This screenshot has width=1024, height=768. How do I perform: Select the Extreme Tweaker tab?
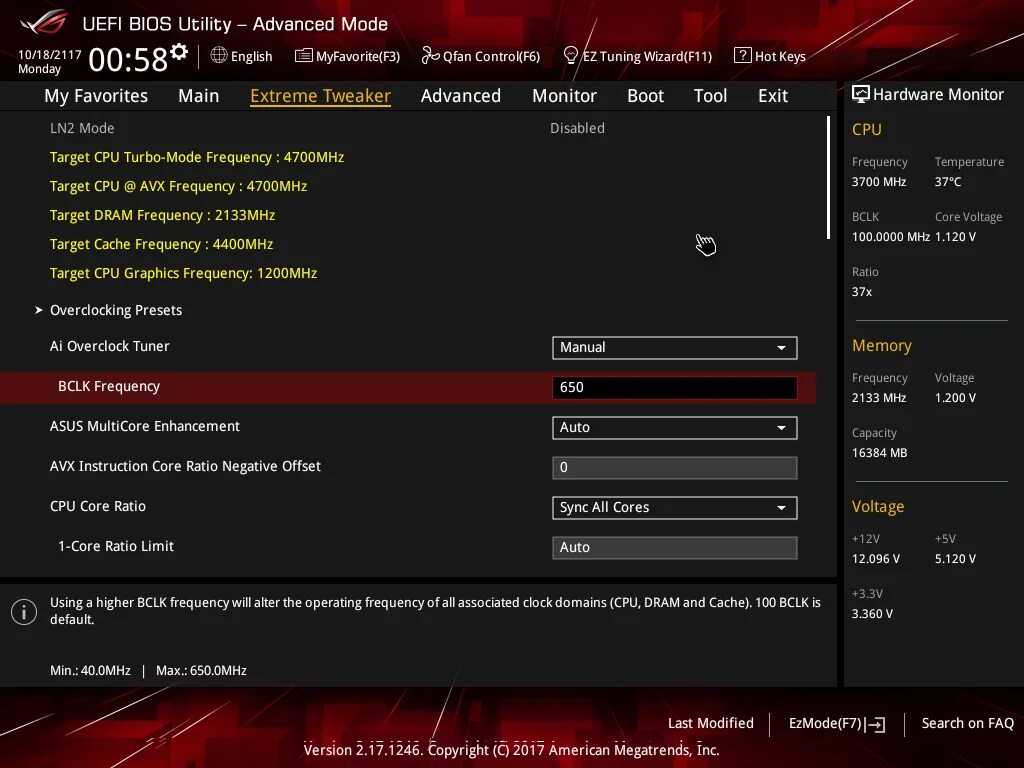[321, 96]
